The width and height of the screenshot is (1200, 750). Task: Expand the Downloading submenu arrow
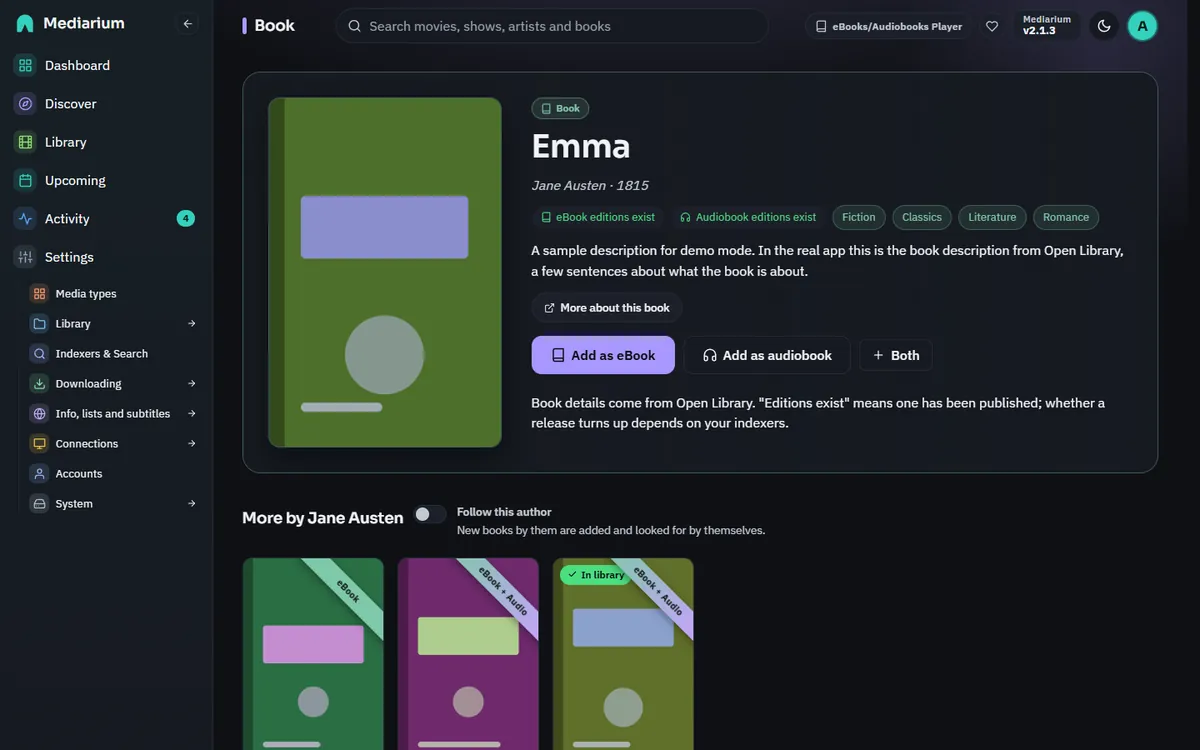[191, 384]
